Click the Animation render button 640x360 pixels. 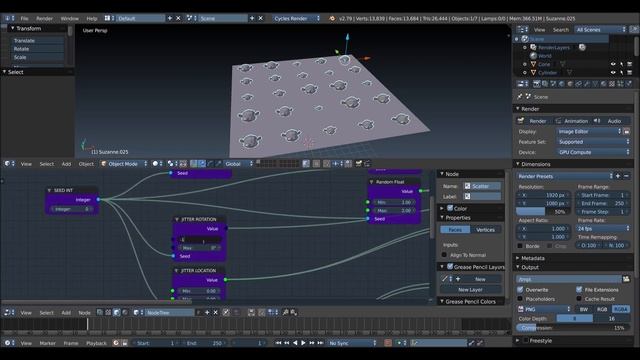tap(572, 121)
